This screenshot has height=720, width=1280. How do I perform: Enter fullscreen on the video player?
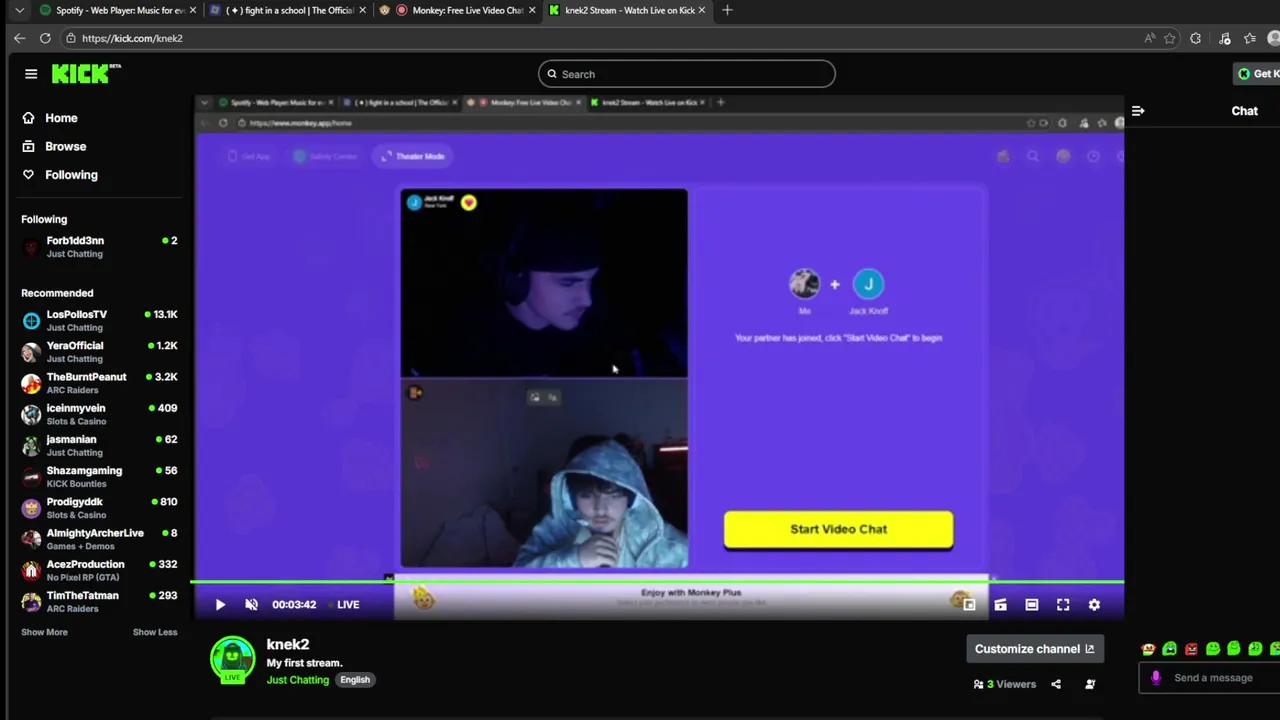pyautogui.click(x=1063, y=604)
